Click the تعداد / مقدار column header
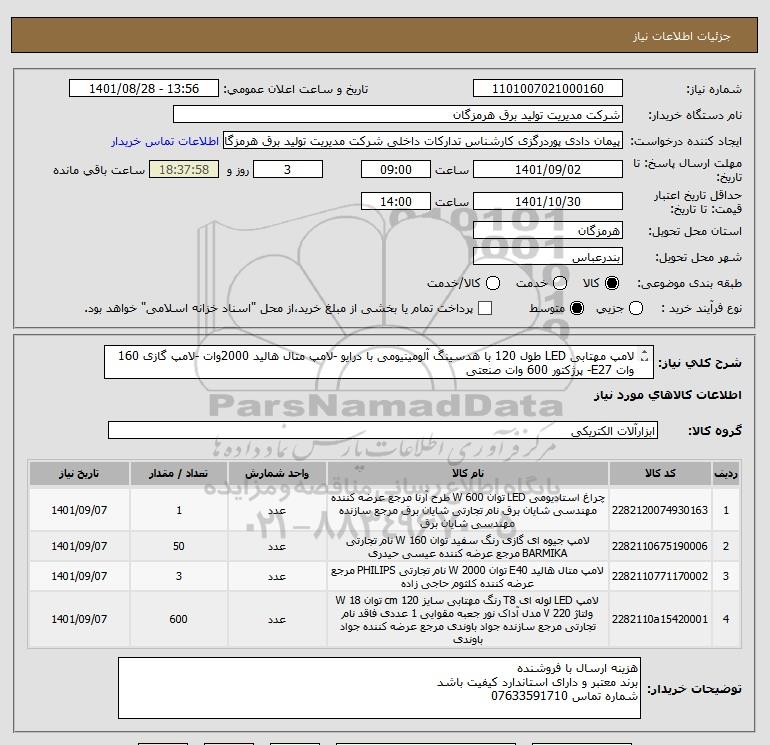 point(178,473)
